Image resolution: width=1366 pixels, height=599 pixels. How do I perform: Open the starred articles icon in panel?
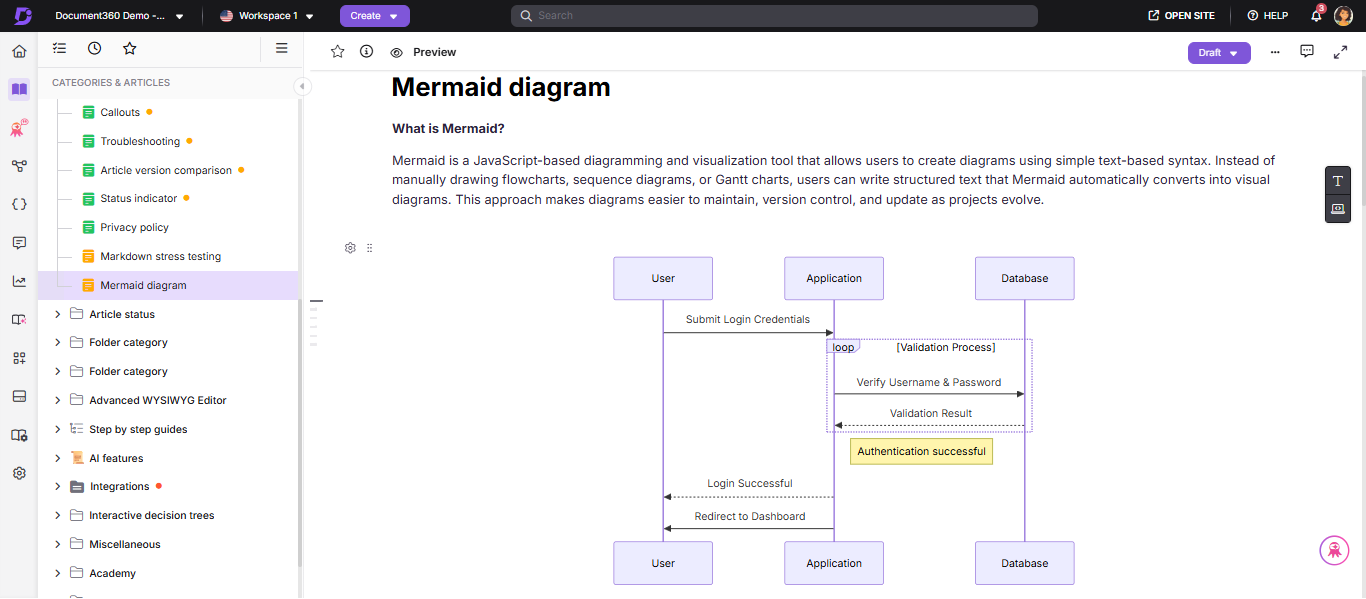[x=129, y=48]
